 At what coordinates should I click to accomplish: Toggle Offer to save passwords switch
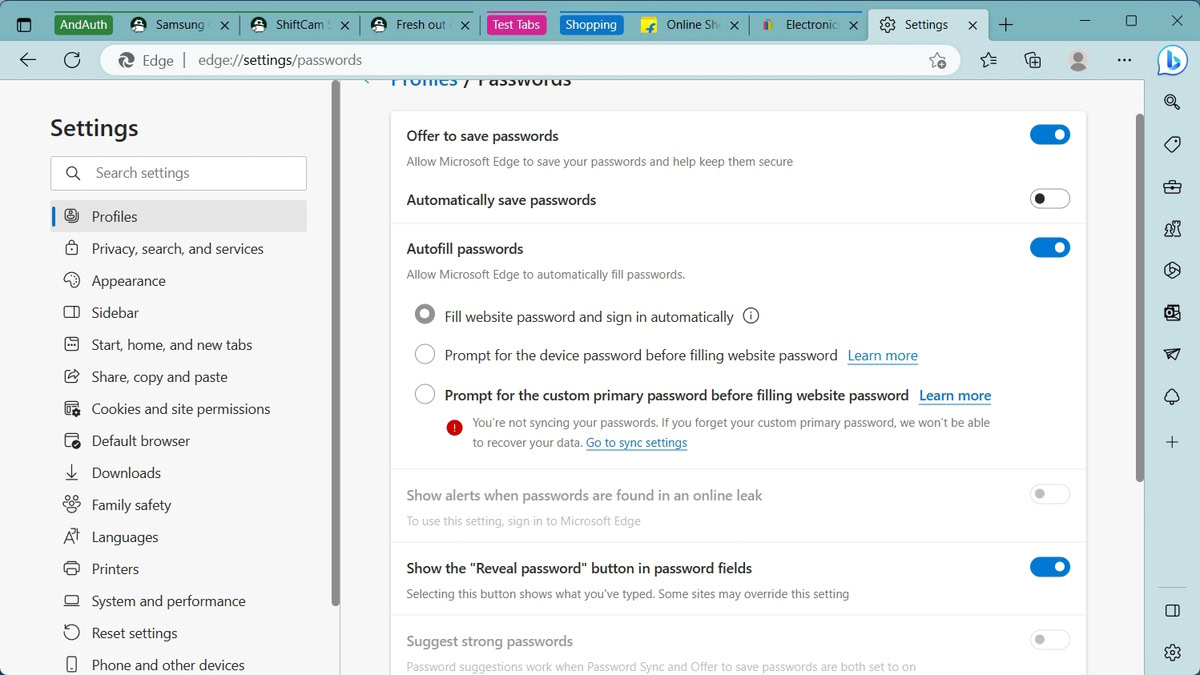tap(1049, 135)
